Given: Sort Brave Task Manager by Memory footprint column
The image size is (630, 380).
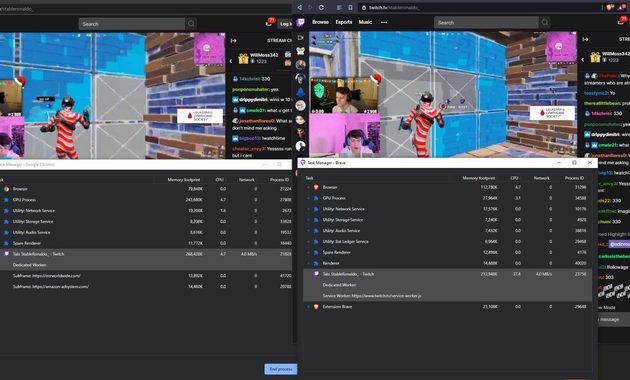Looking at the screenshot, I should tap(479, 178).
